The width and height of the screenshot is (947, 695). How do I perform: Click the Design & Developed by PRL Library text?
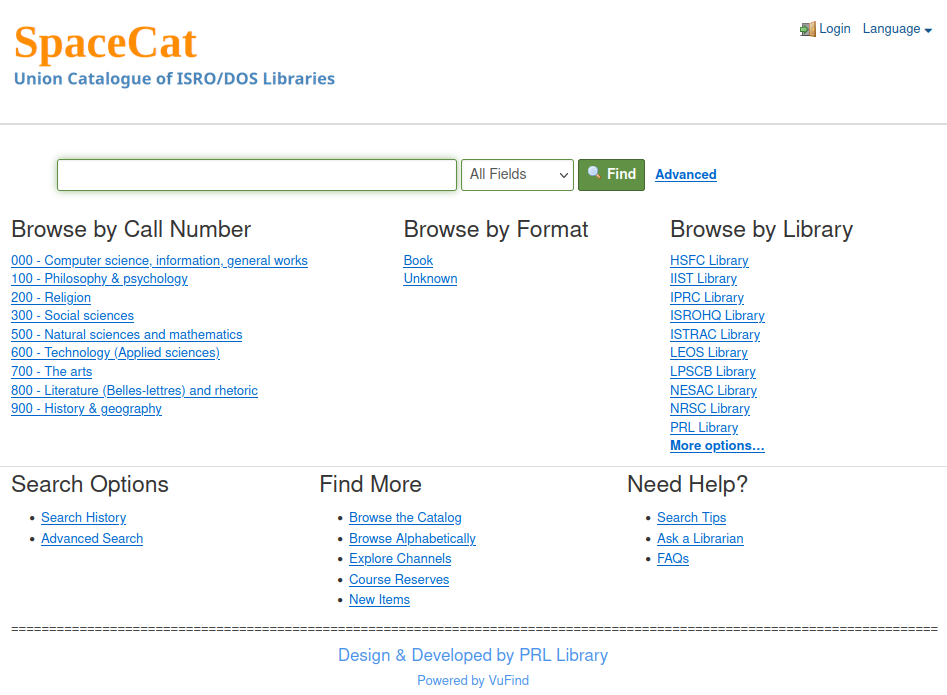pyautogui.click(x=473, y=655)
